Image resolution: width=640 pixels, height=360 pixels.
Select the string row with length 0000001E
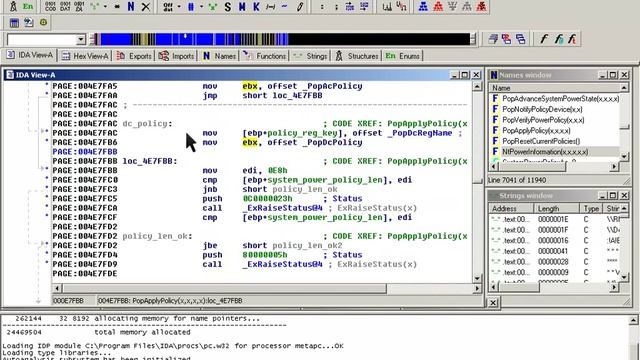tap(555, 219)
